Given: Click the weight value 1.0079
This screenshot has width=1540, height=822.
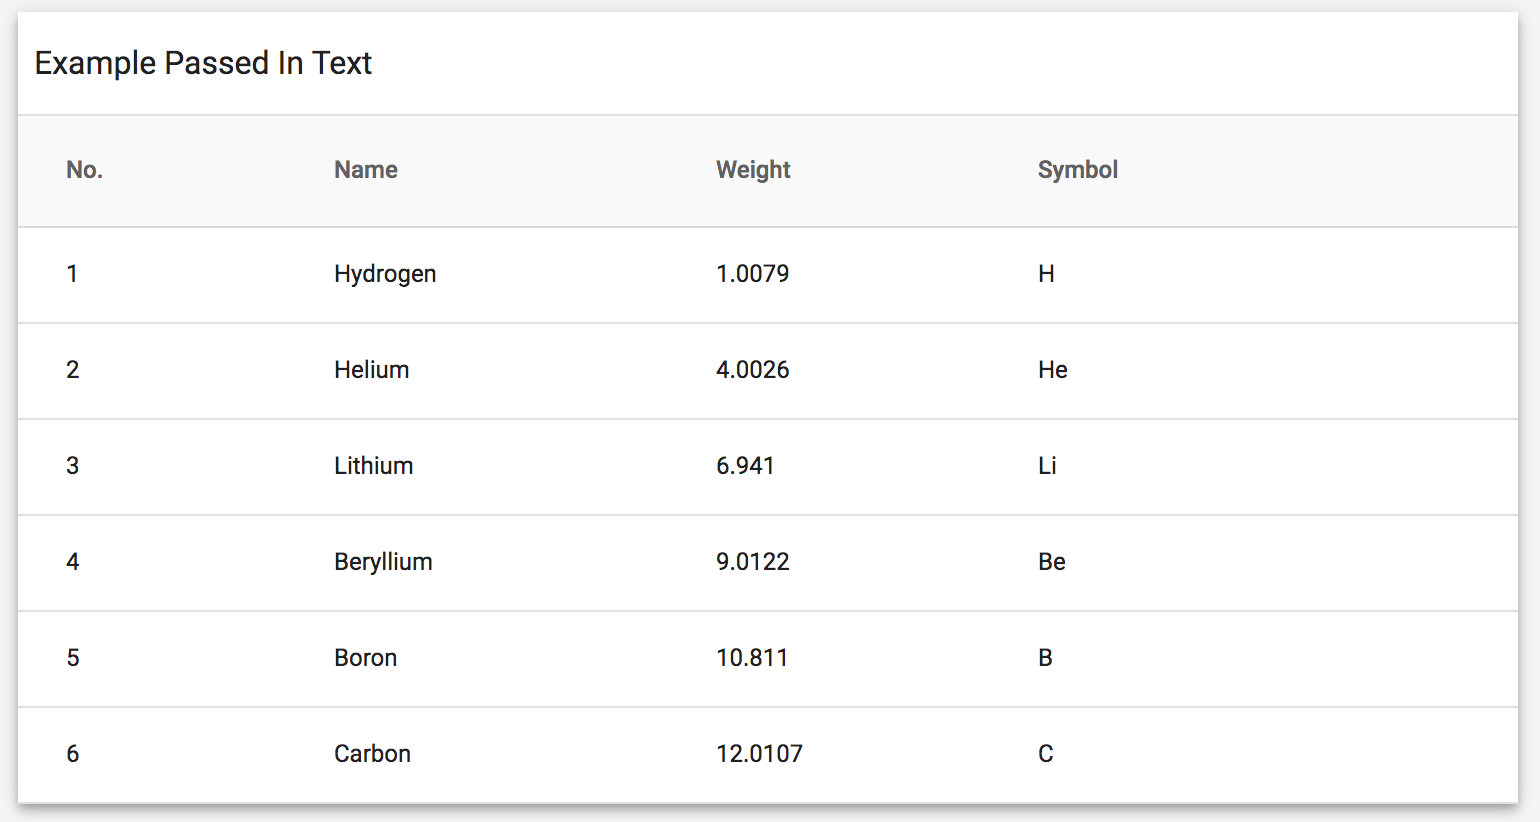Looking at the screenshot, I should point(752,274).
